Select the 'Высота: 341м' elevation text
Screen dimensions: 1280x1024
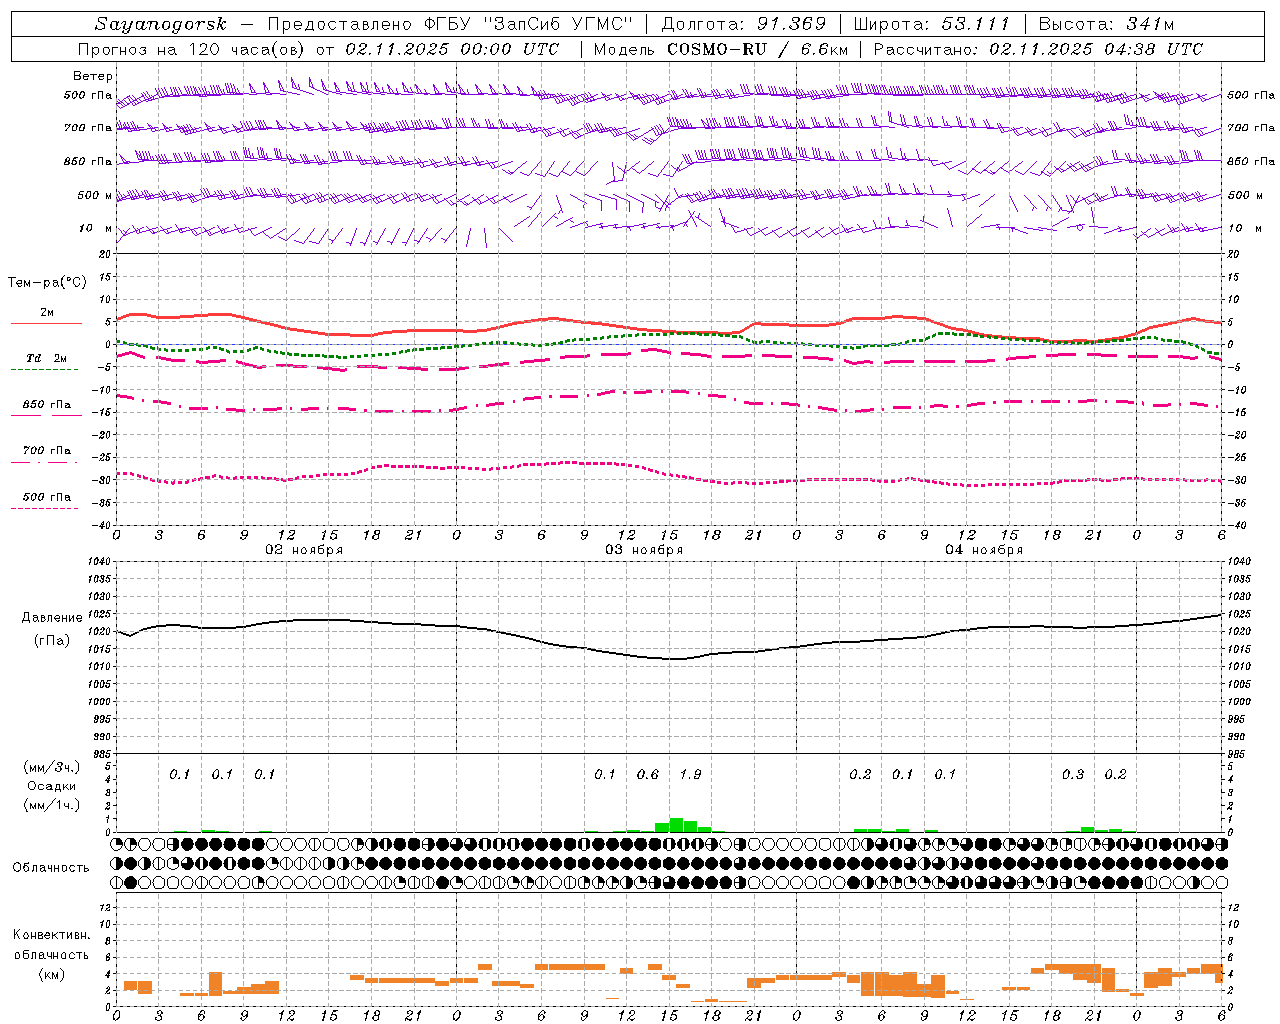click(1106, 24)
